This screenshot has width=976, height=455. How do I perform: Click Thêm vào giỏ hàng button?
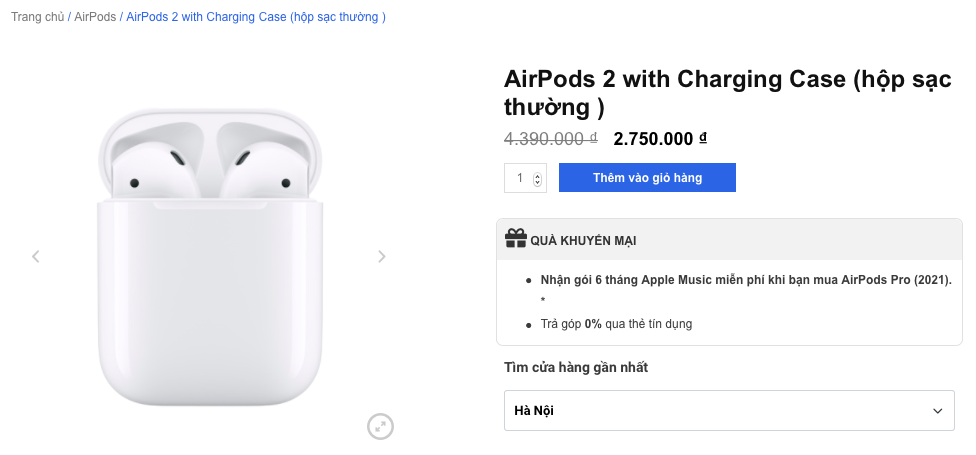tap(647, 177)
